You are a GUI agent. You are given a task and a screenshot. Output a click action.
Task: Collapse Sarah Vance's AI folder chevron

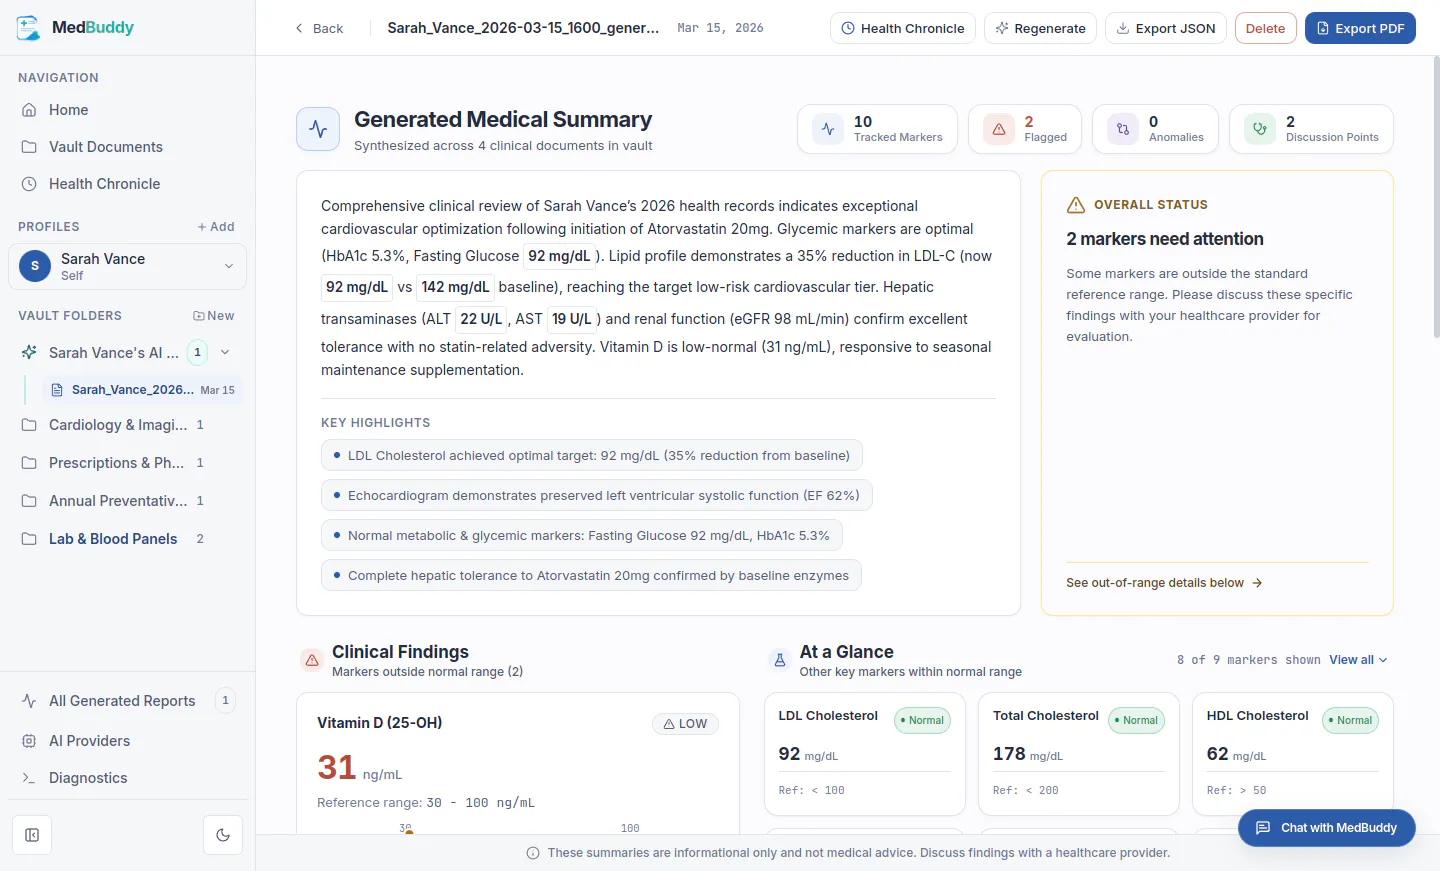click(x=225, y=352)
